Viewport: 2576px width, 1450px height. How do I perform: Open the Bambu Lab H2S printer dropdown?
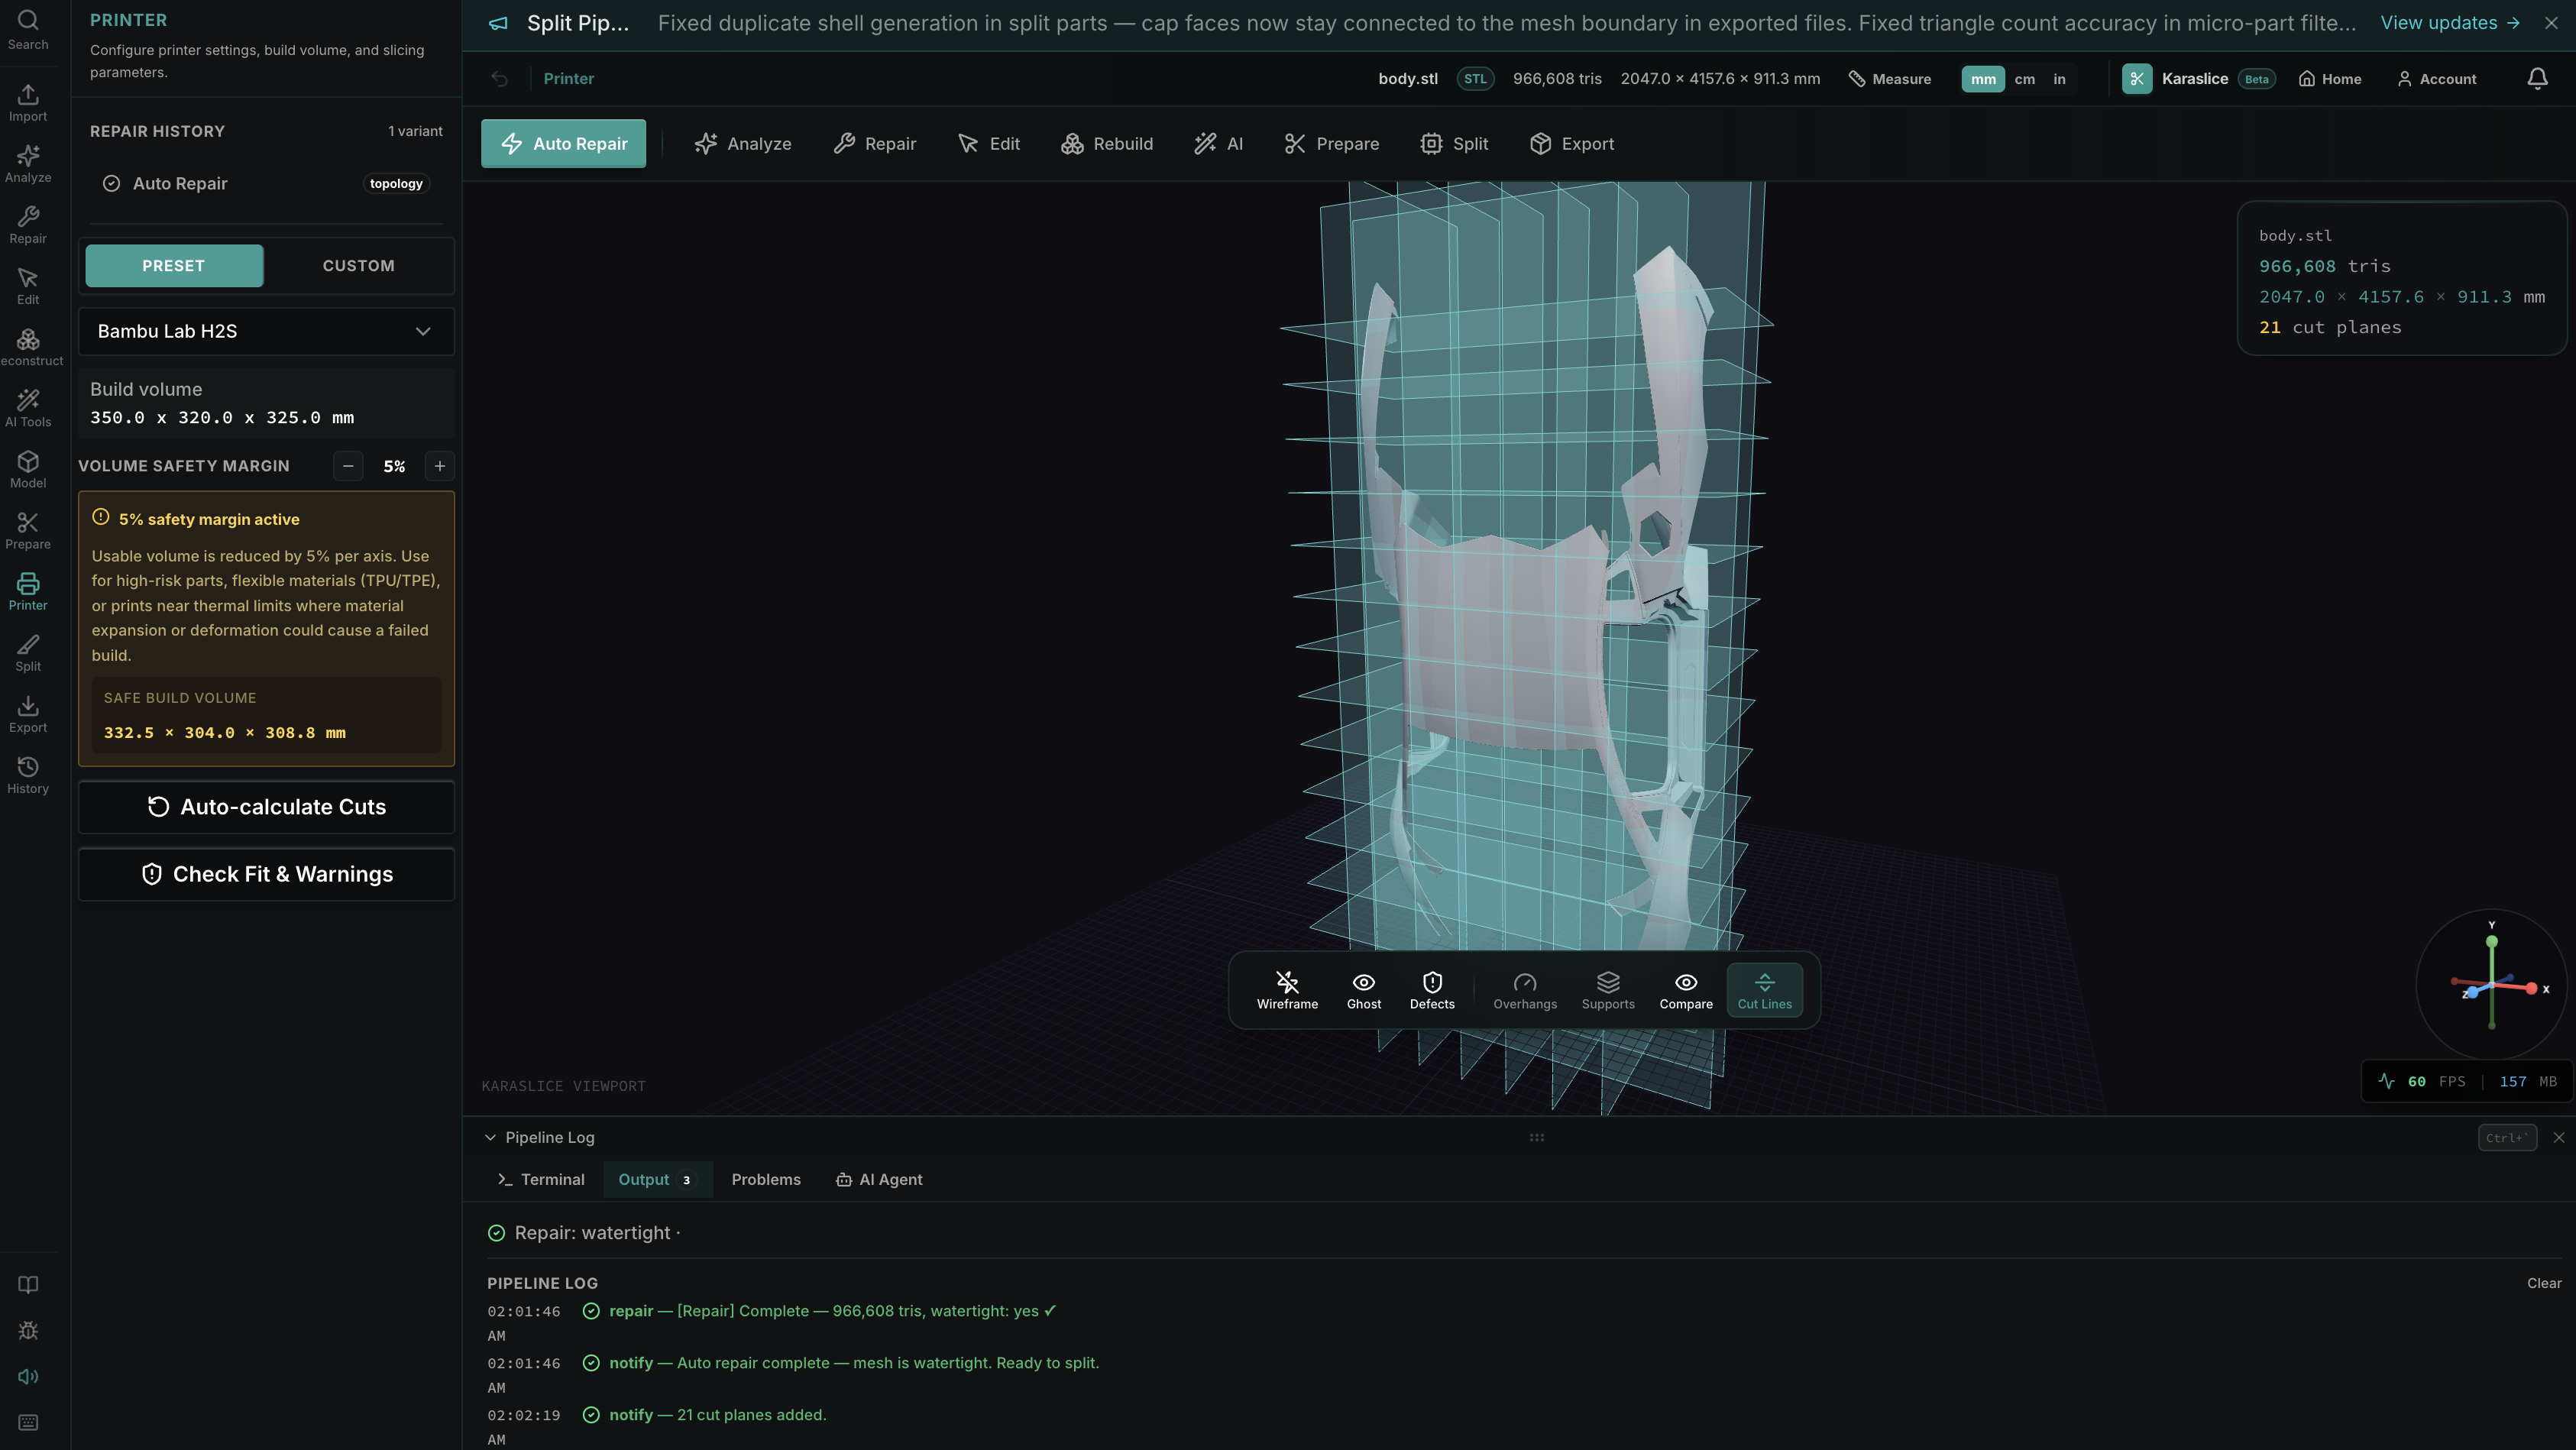point(266,331)
